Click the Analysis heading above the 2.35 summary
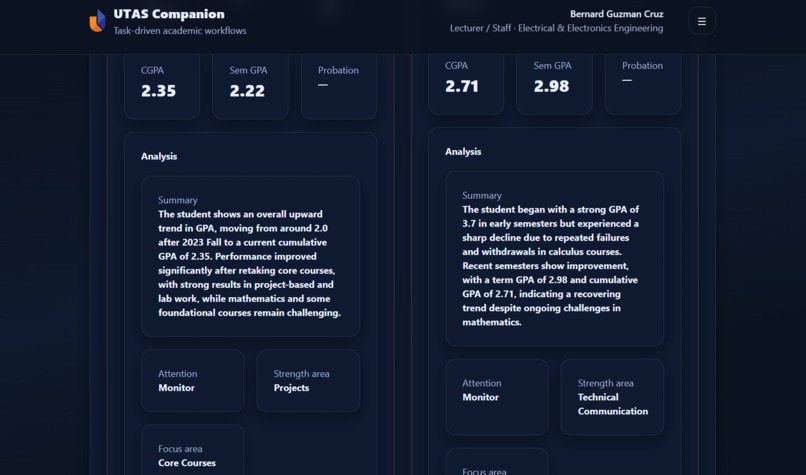Image resolution: width=806 pixels, height=475 pixels. (159, 156)
